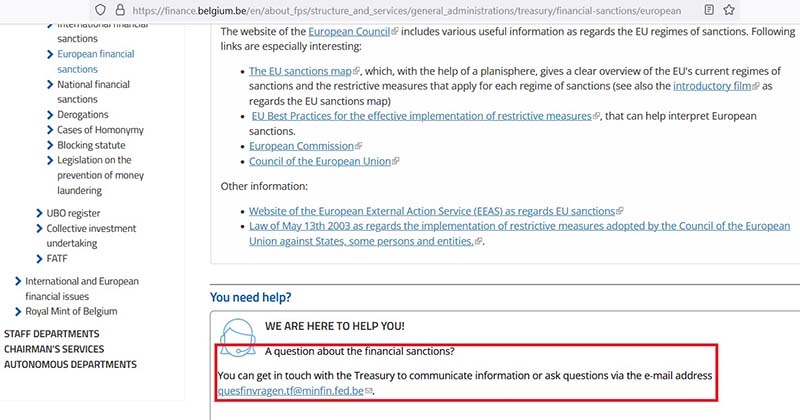Screen dimensions: 800x420
Task: Toggle reader view icon in address bar
Action: pyautogui.click(x=709, y=10)
